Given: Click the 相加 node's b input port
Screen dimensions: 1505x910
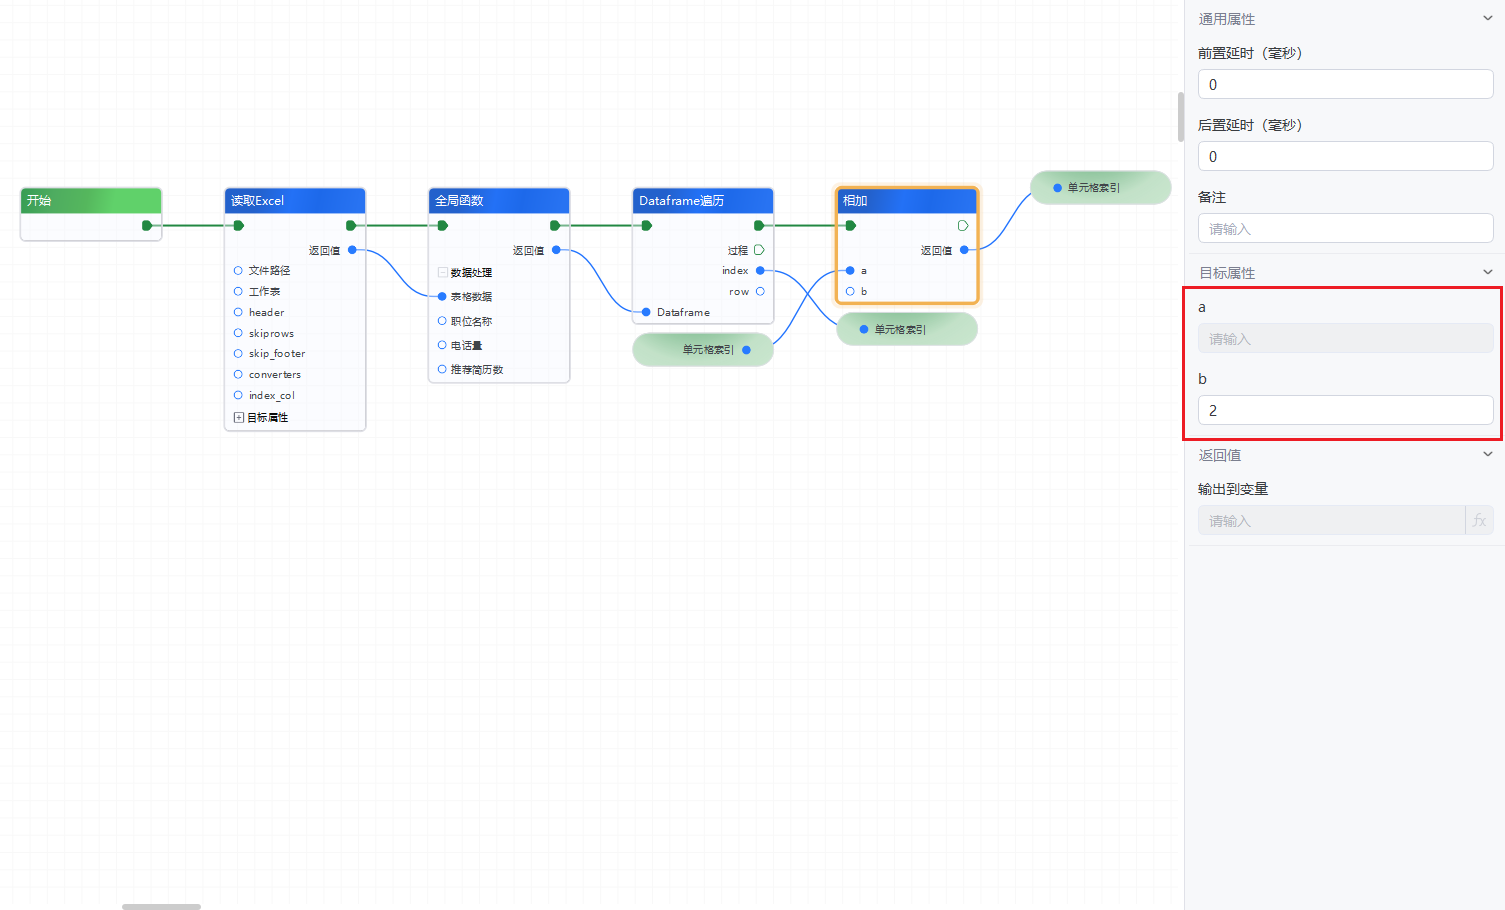Looking at the screenshot, I should coord(850,291).
